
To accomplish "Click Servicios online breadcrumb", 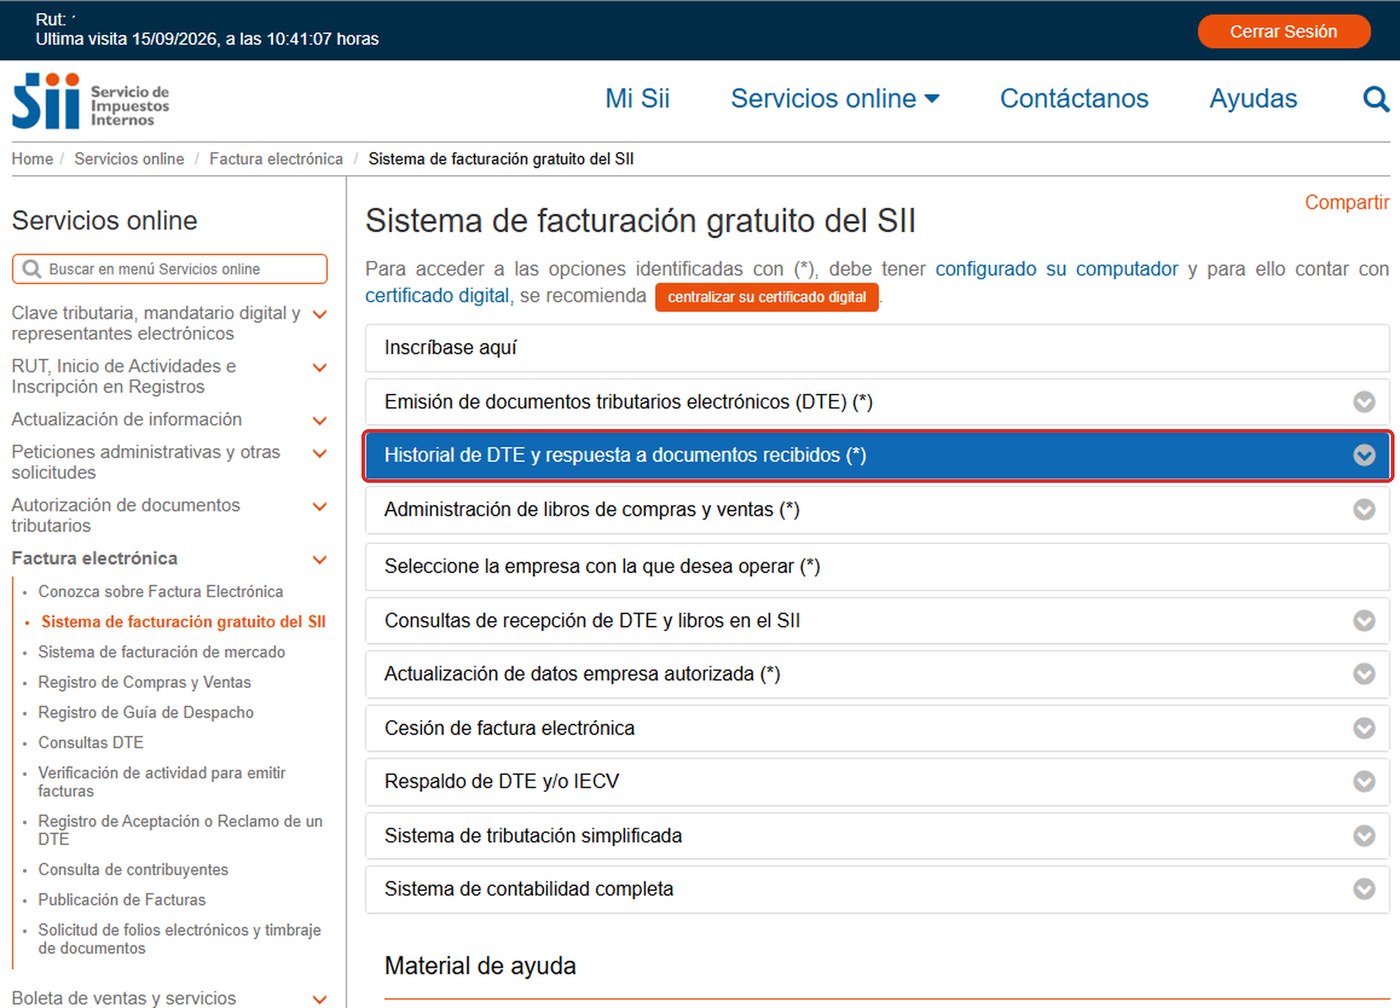I will (129, 159).
